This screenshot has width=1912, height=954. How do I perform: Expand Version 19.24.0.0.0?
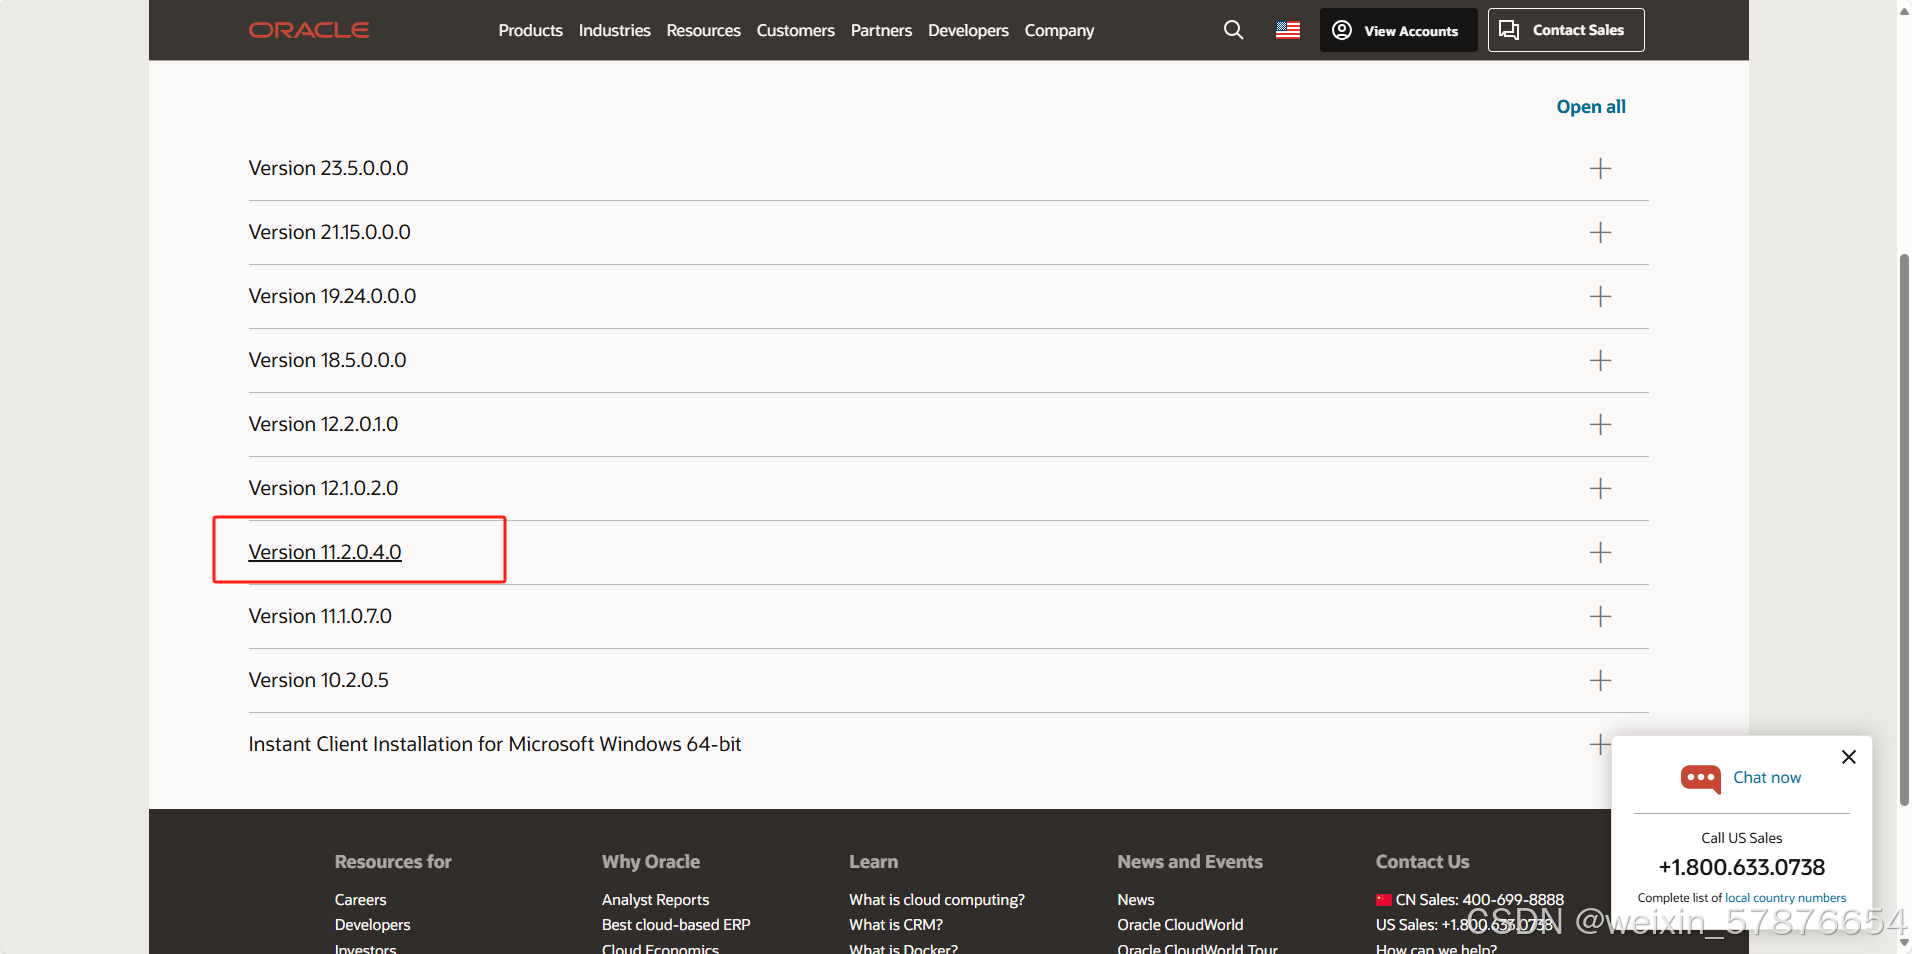pyautogui.click(x=1599, y=296)
